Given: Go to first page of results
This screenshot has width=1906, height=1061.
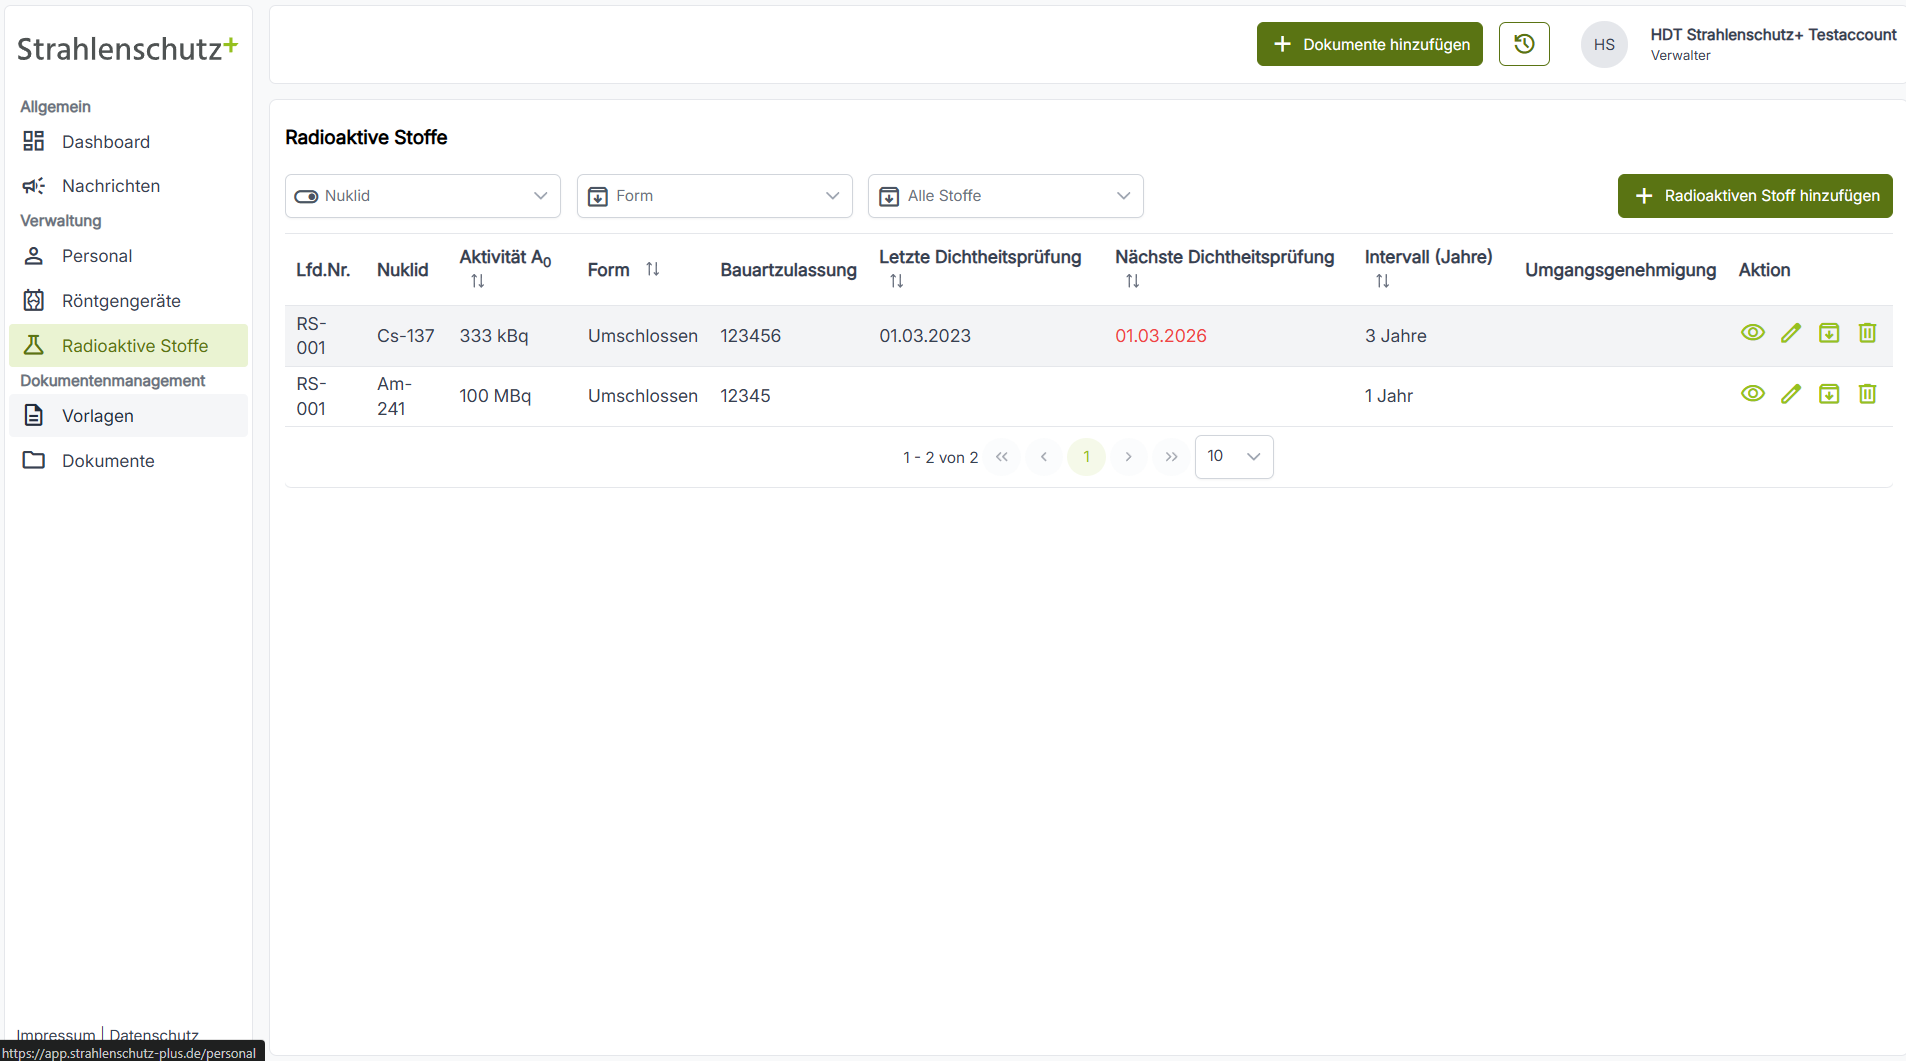Looking at the screenshot, I should pyautogui.click(x=1002, y=457).
